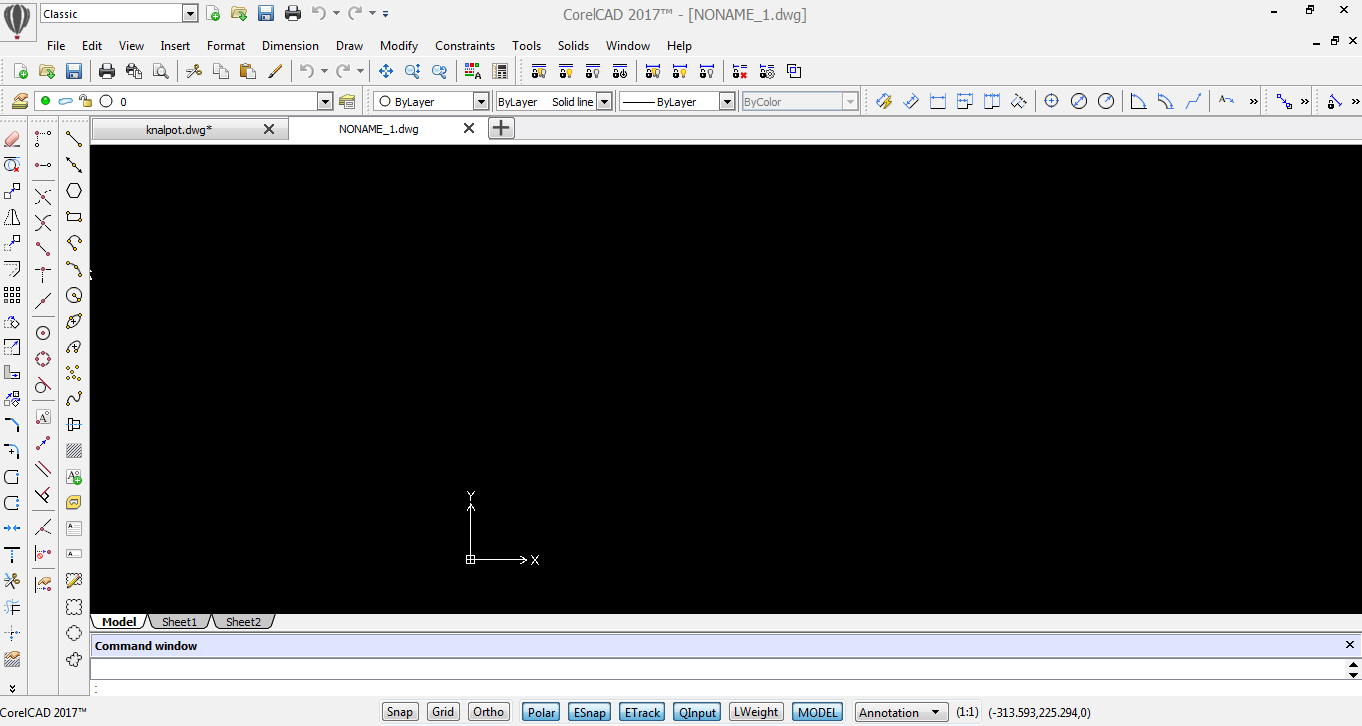Toggle LWeight display in status bar
Viewport: 1362px width, 726px height.
pyautogui.click(x=756, y=712)
